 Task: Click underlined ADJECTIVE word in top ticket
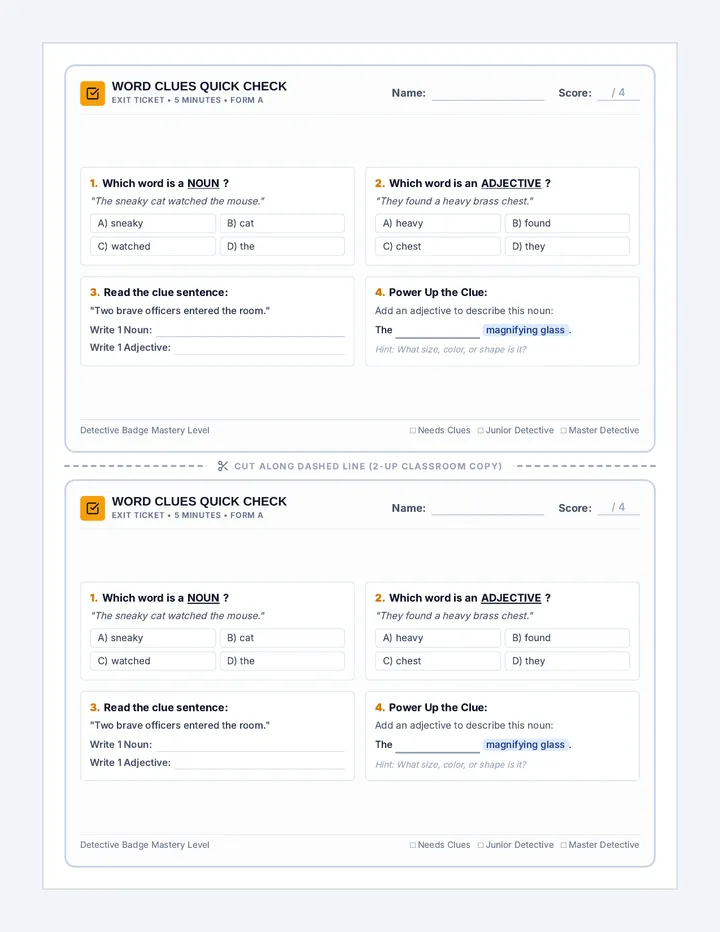[511, 184]
